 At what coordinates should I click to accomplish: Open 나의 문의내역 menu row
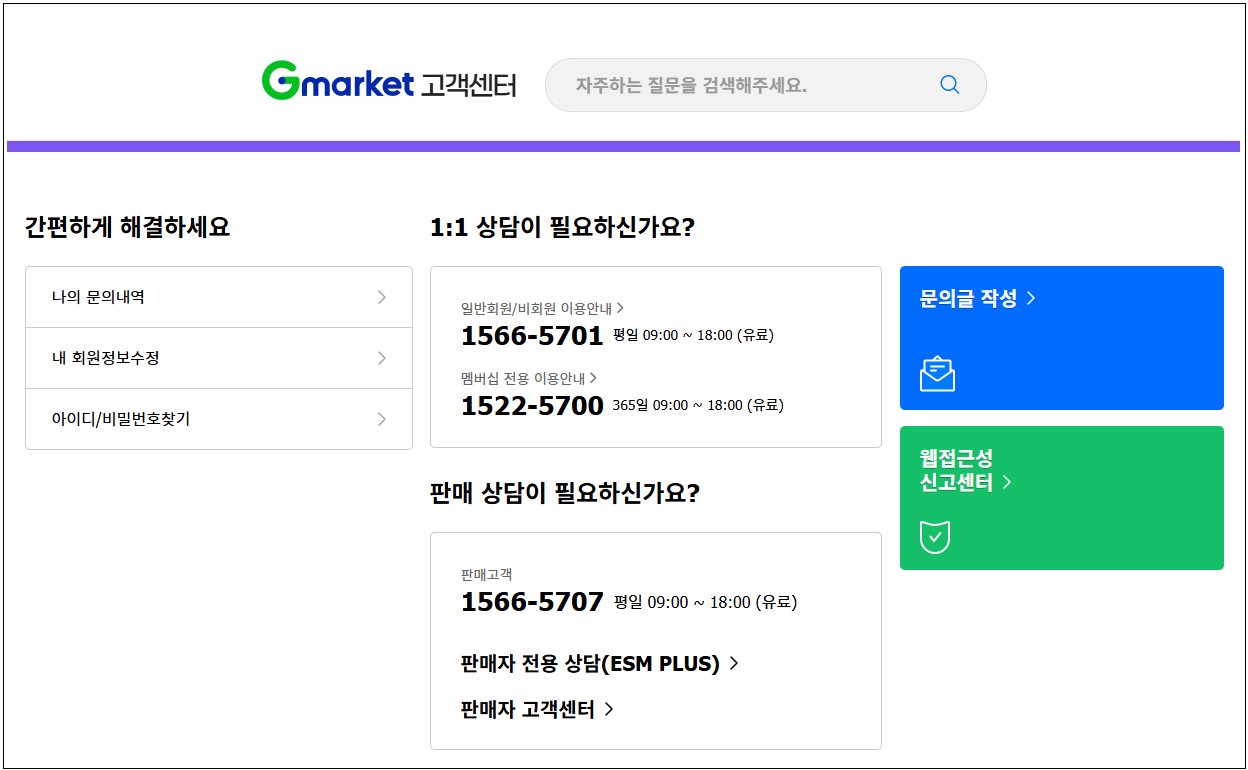point(219,297)
